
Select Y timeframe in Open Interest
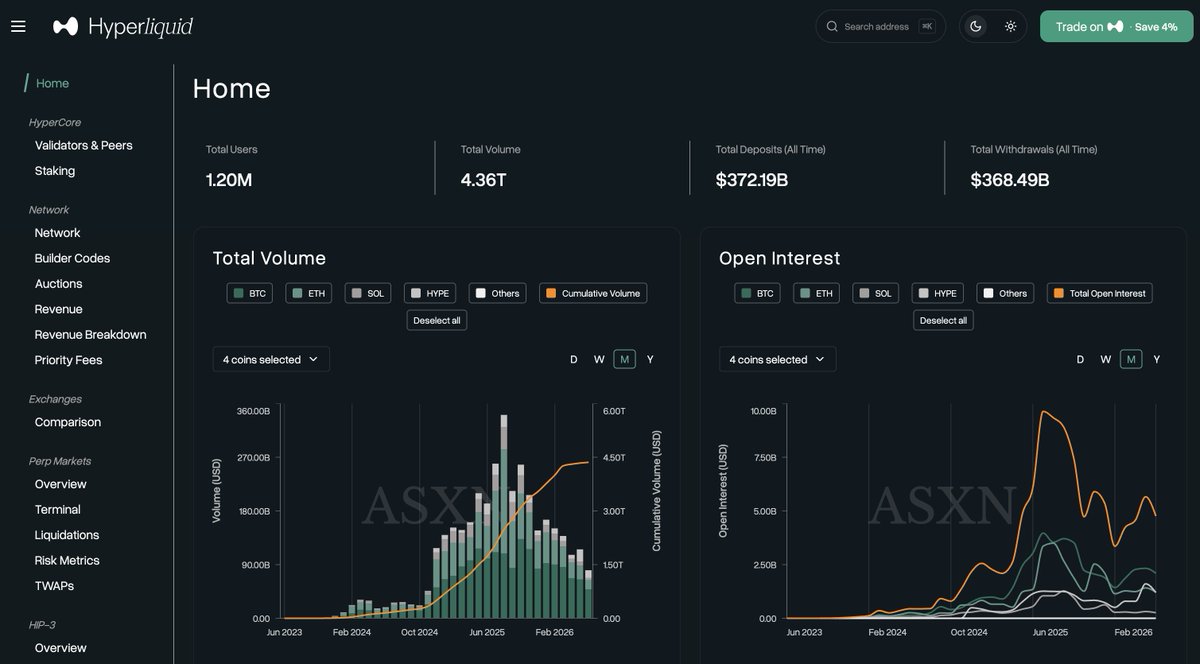pos(1157,359)
